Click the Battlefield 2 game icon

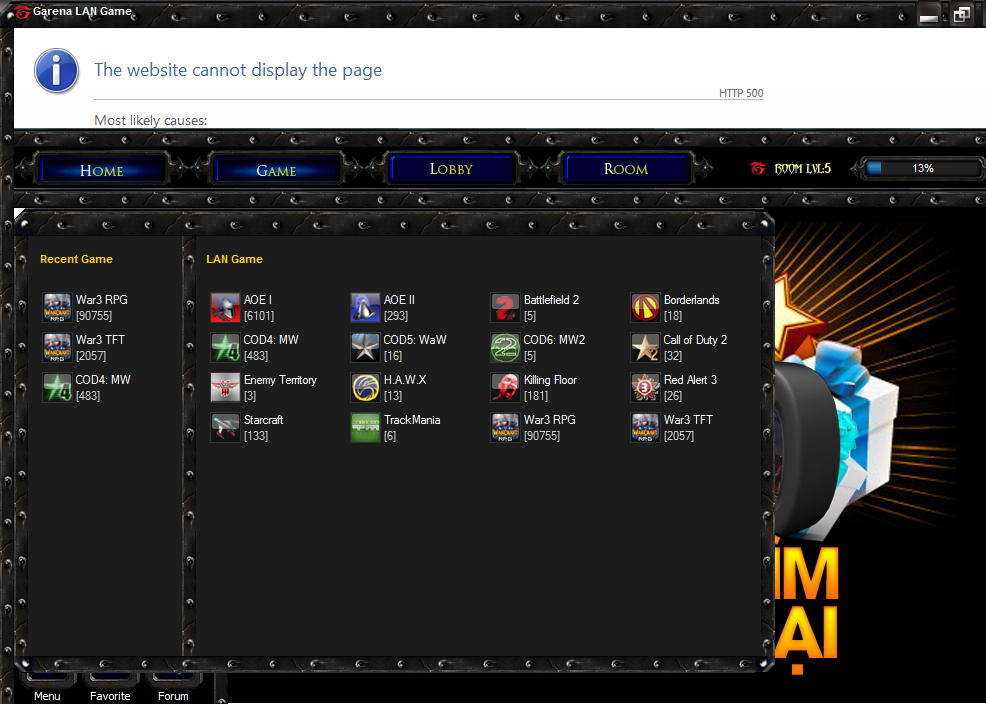coord(505,307)
